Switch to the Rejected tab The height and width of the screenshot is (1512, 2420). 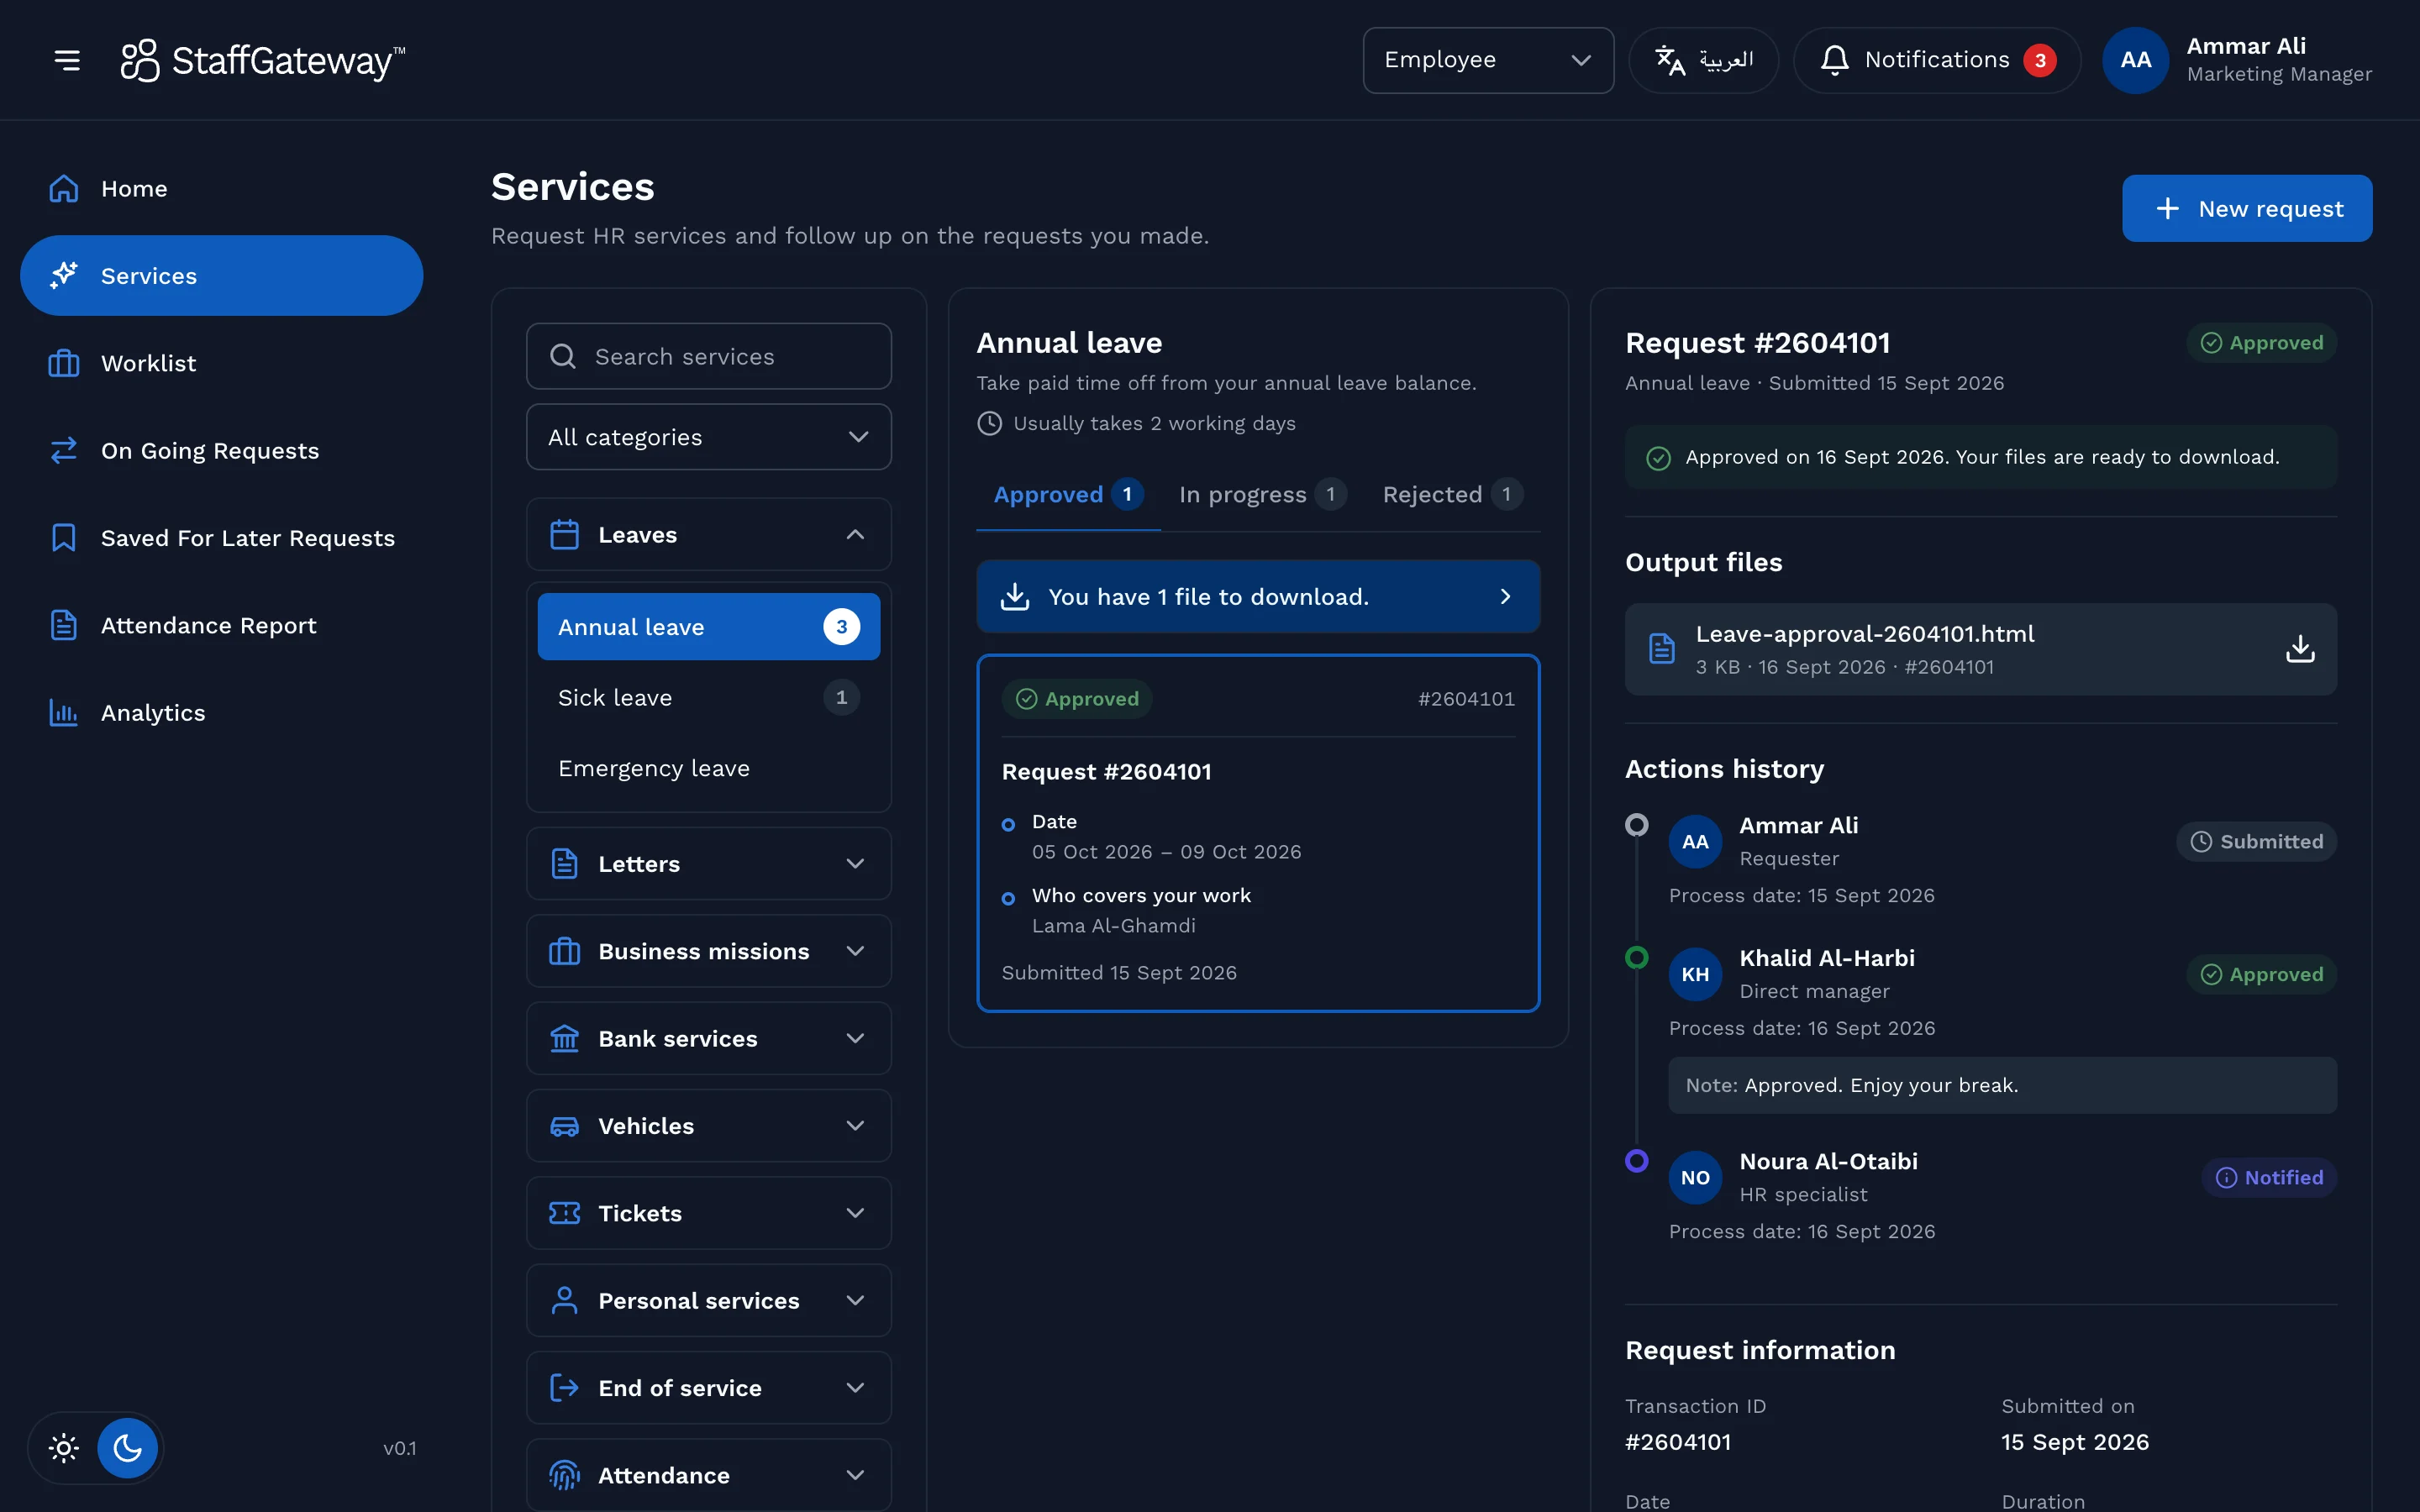(1452, 494)
